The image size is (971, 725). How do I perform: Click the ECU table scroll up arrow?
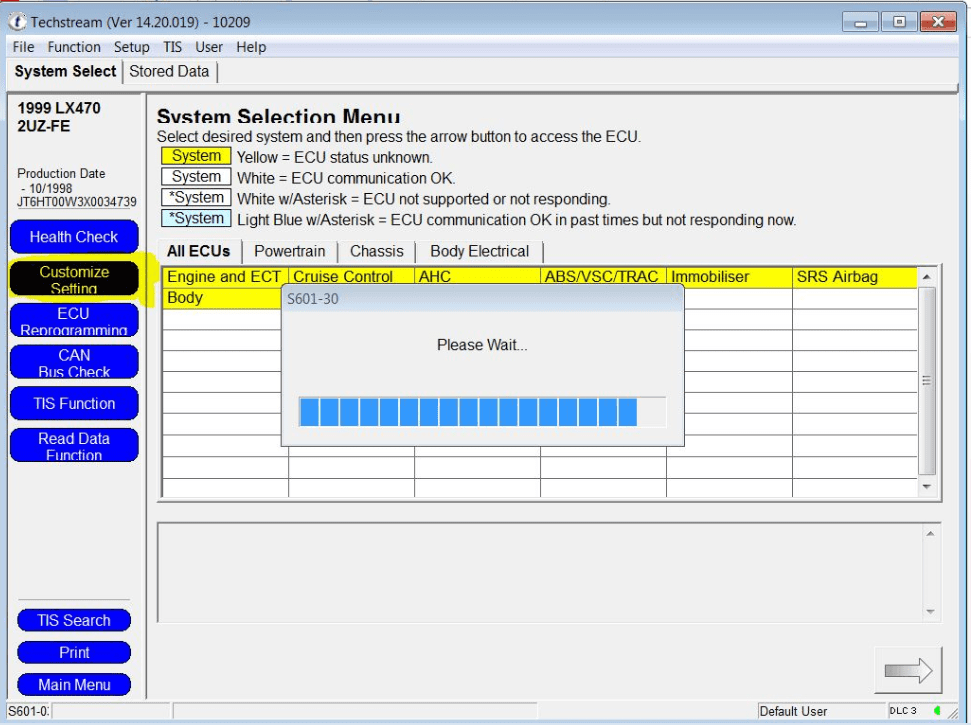click(x=926, y=277)
